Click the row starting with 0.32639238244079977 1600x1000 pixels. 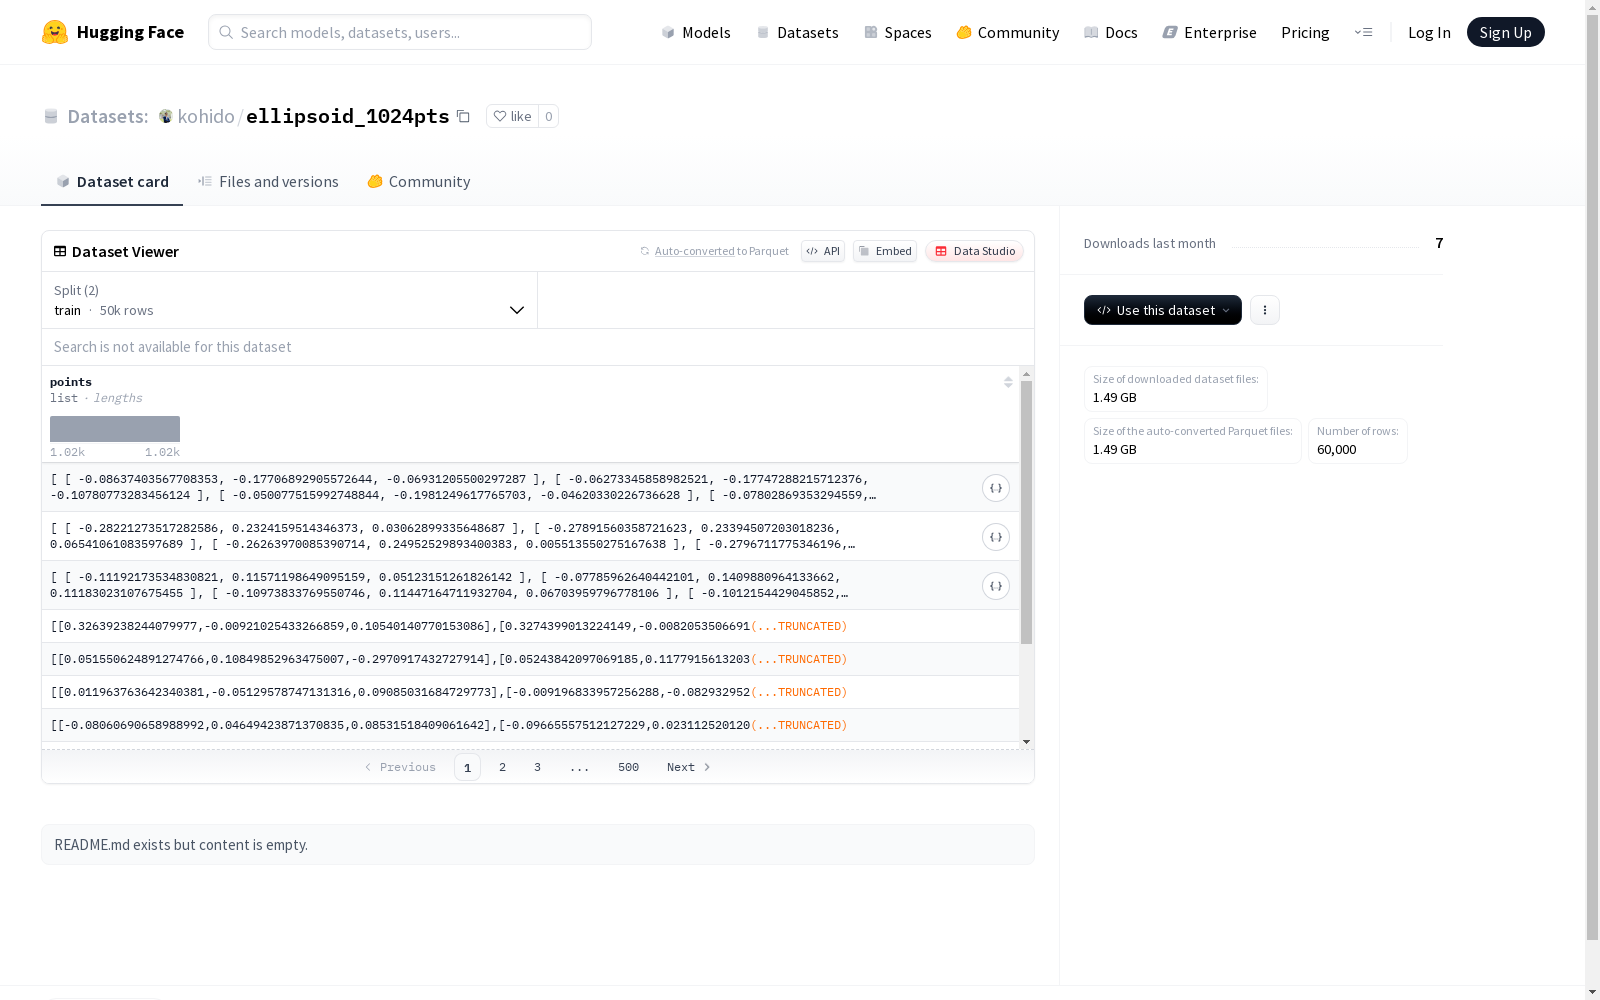coord(530,626)
